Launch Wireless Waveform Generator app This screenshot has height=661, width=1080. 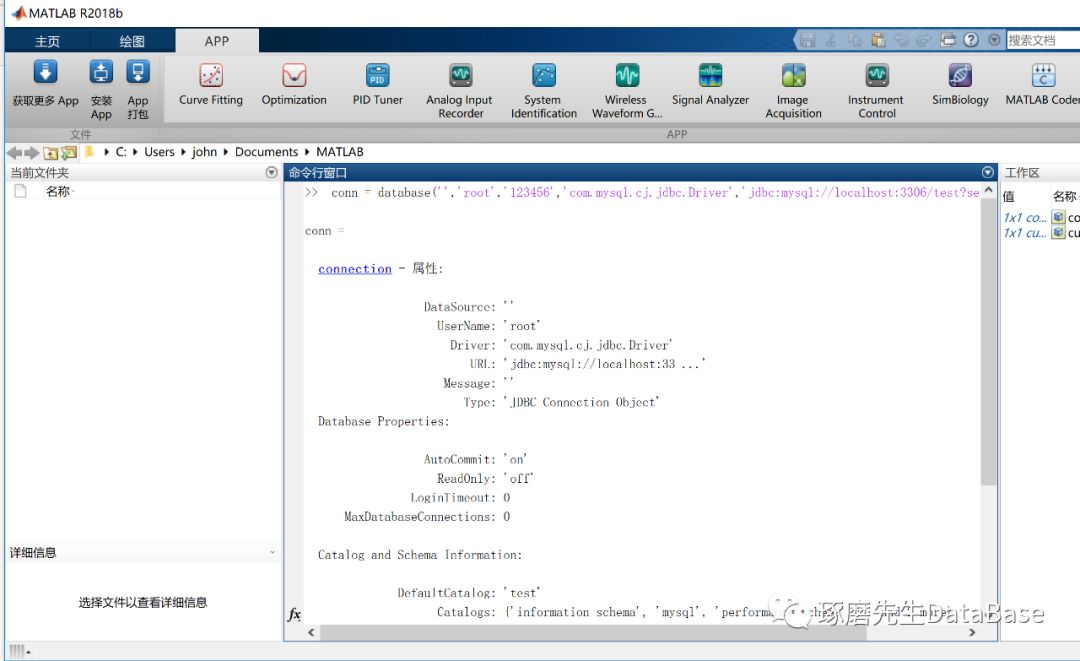pyautogui.click(x=627, y=91)
